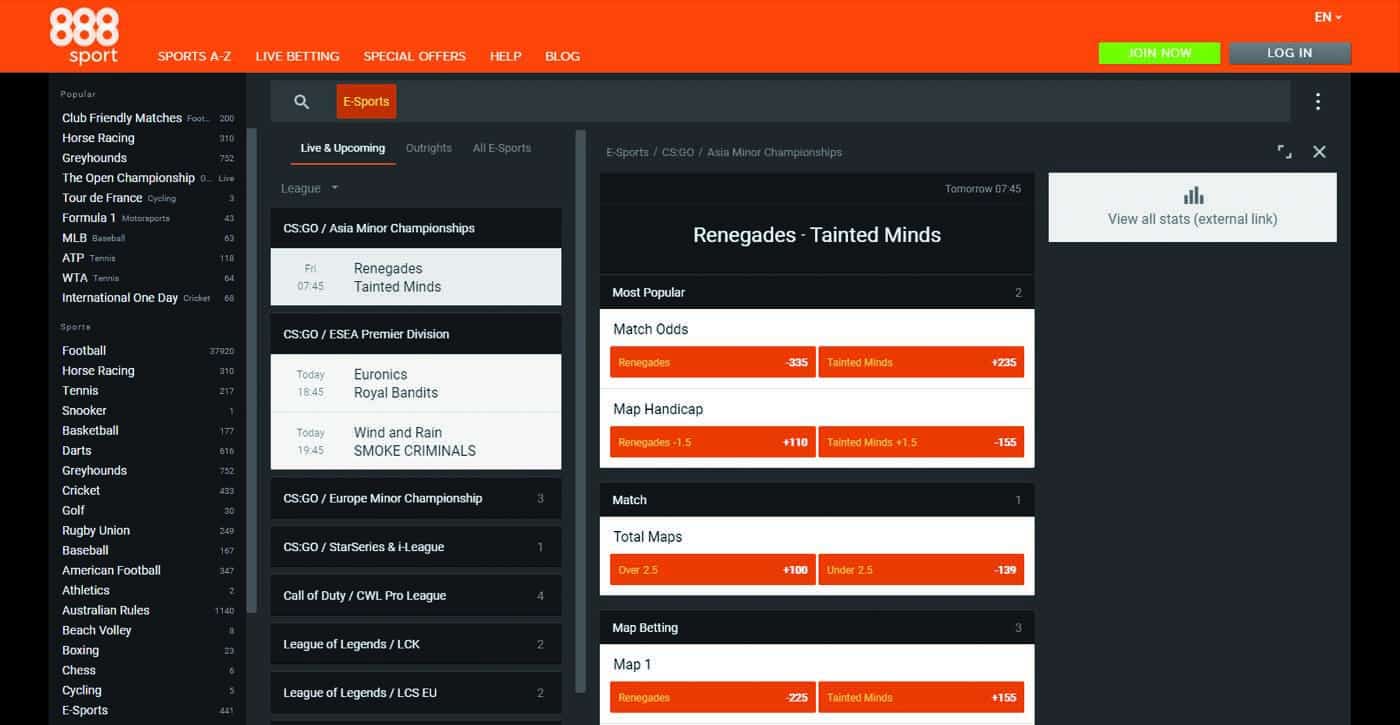This screenshot has width=1400, height=725.
Task: Bet Renegades Map 1 at -225
Action: click(x=712, y=698)
